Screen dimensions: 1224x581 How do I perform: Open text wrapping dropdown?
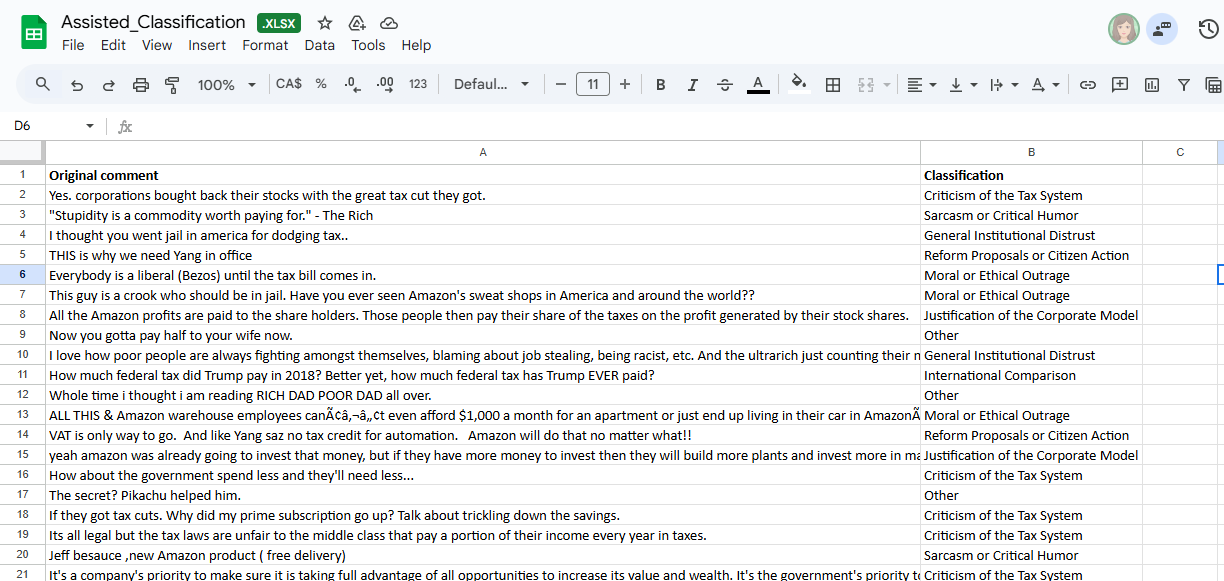tap(1003, 85)
